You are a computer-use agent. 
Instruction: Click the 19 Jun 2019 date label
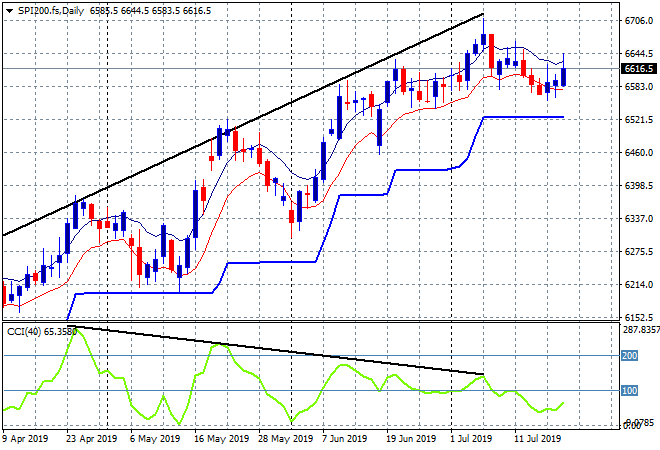tap(411, 439)
